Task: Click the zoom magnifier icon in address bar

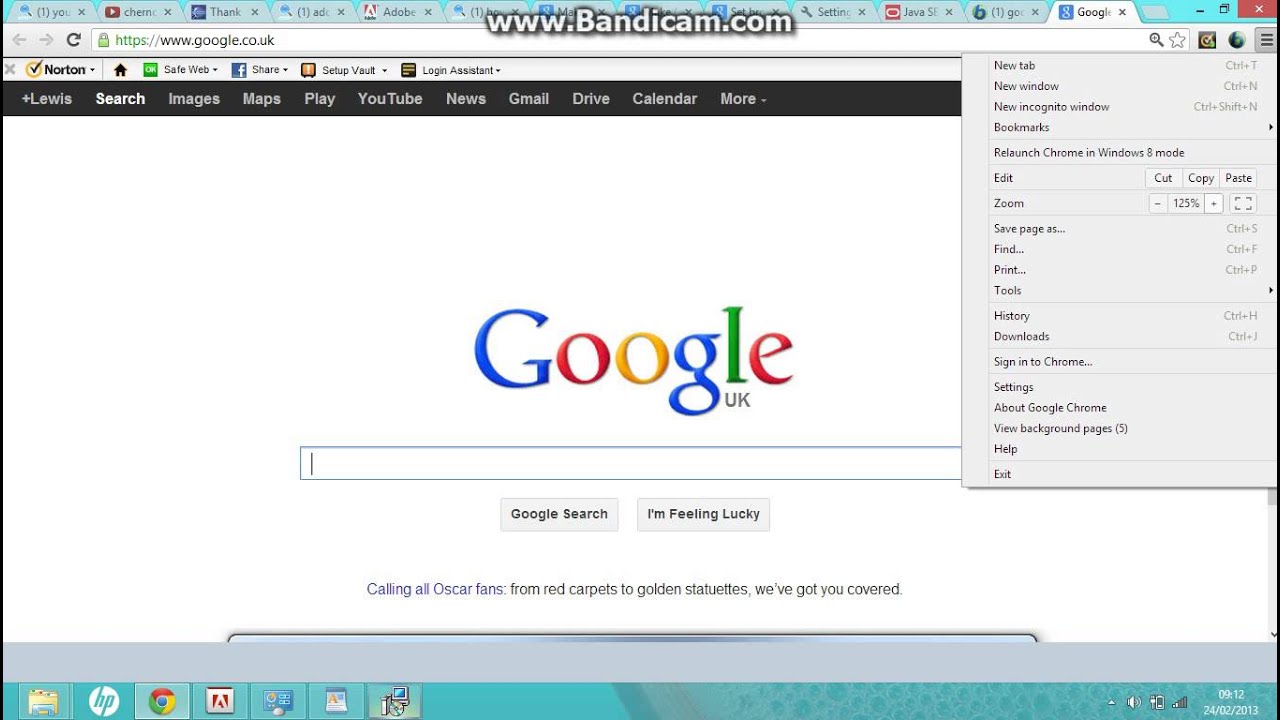Action: click(x=1156, y=40)
